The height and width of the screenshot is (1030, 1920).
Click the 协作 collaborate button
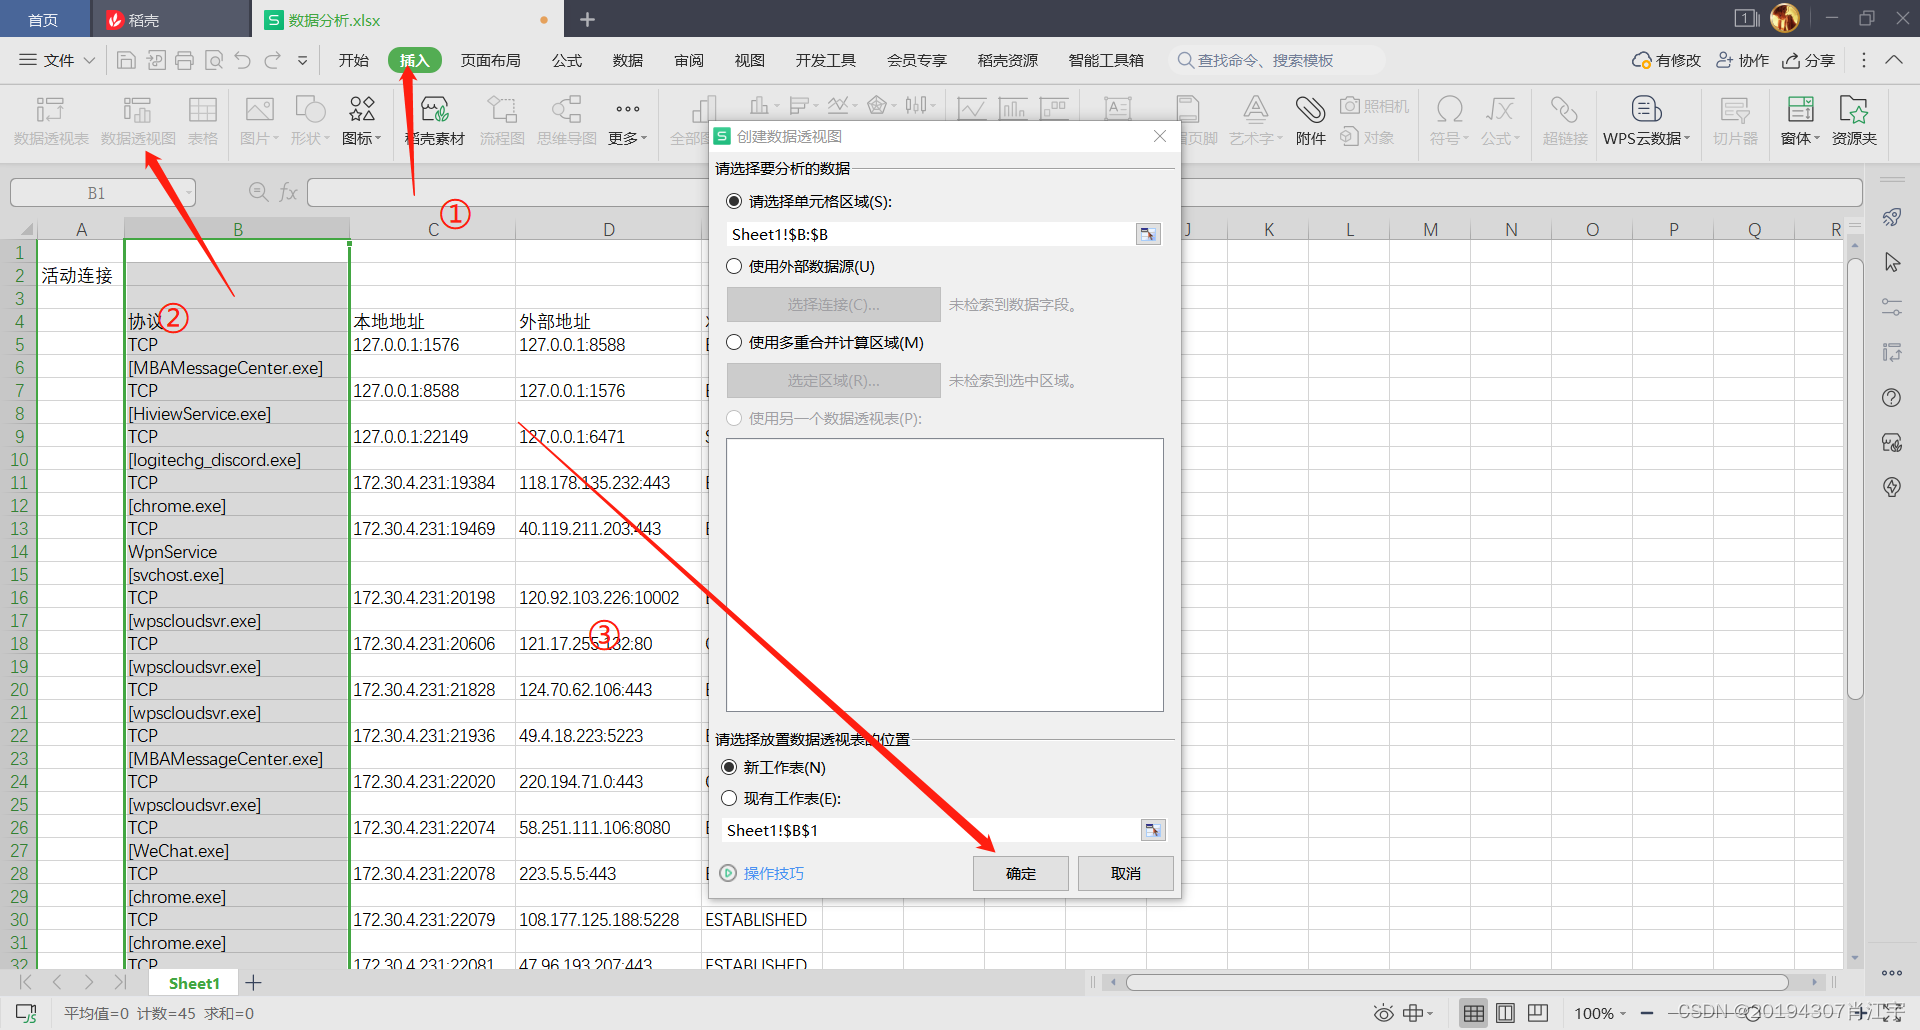click(1742, 60)
